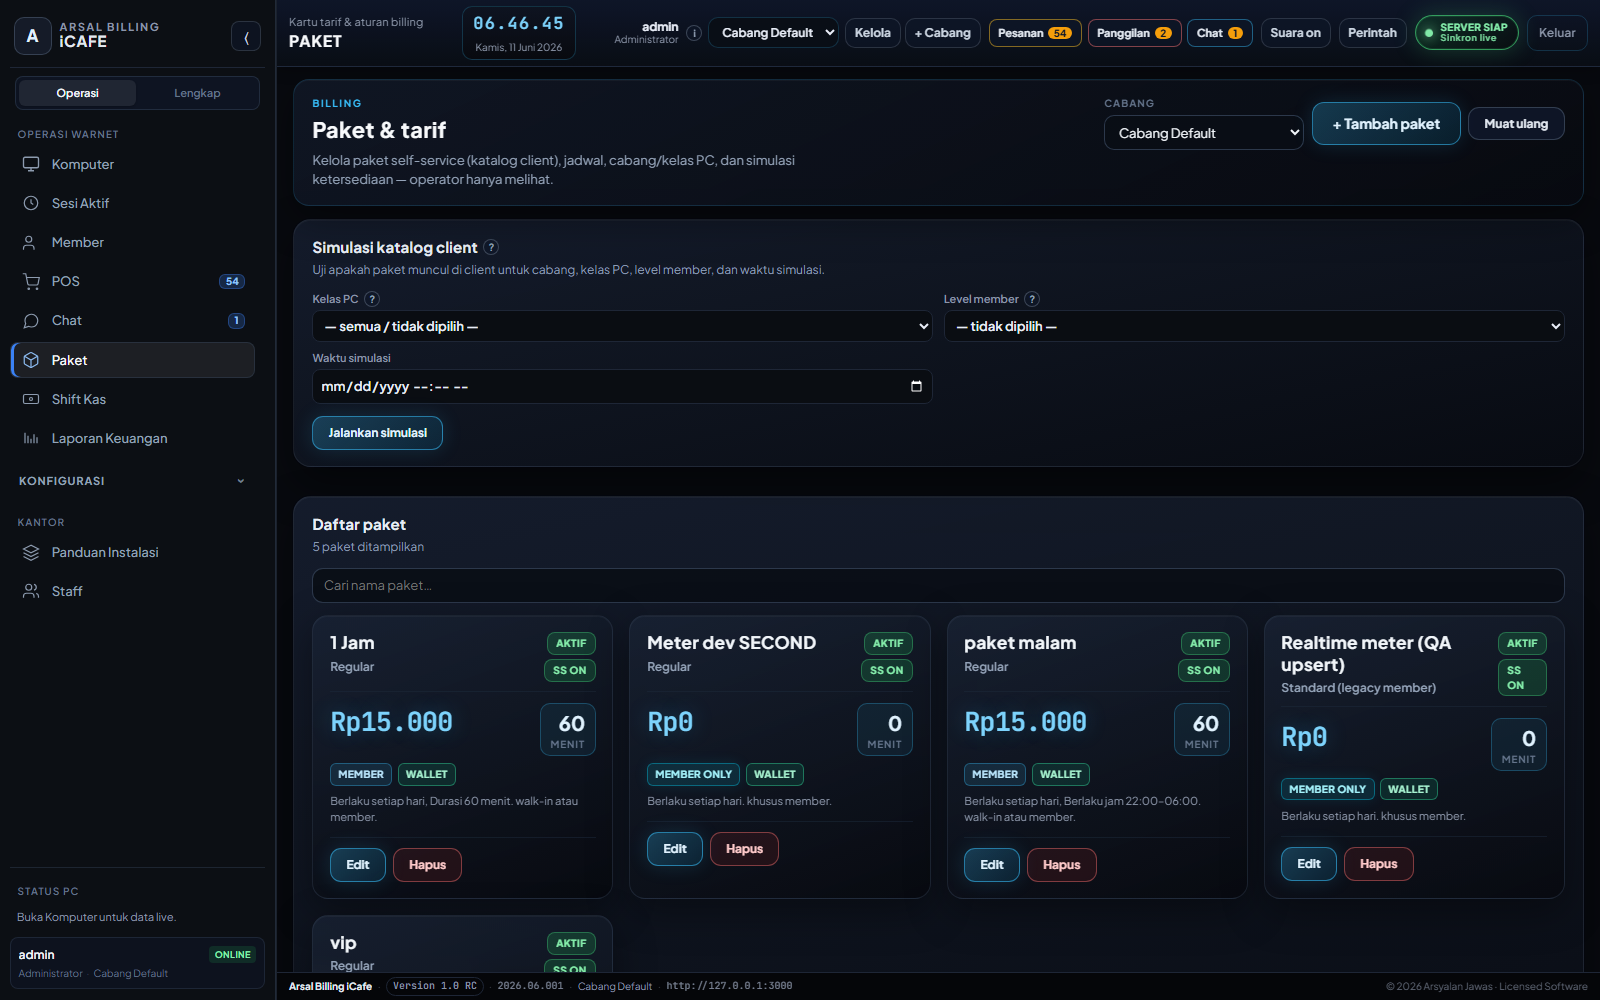Open the Komputer menu item
Image resolution: width=1600 pixels, height=1000 pixels.
pos(132,164)
